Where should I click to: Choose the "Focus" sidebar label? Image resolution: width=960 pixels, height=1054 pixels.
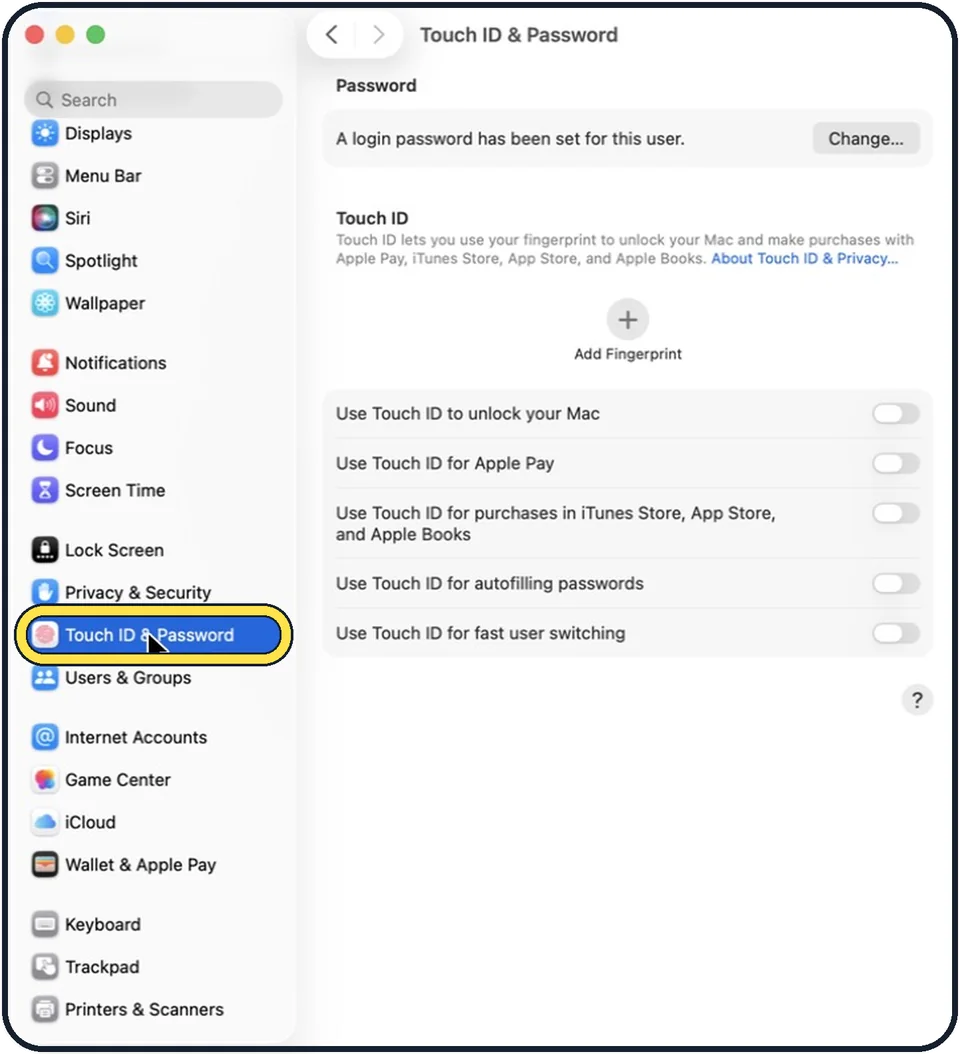89,448
